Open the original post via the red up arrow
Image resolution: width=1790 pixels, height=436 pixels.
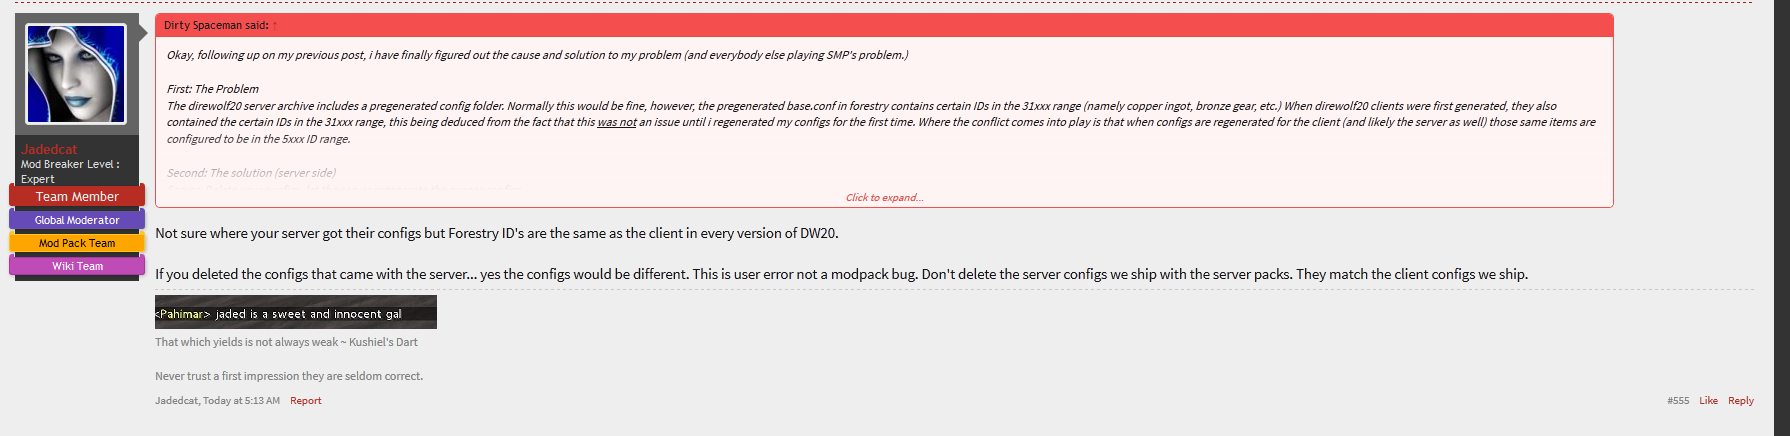[275, 26]
